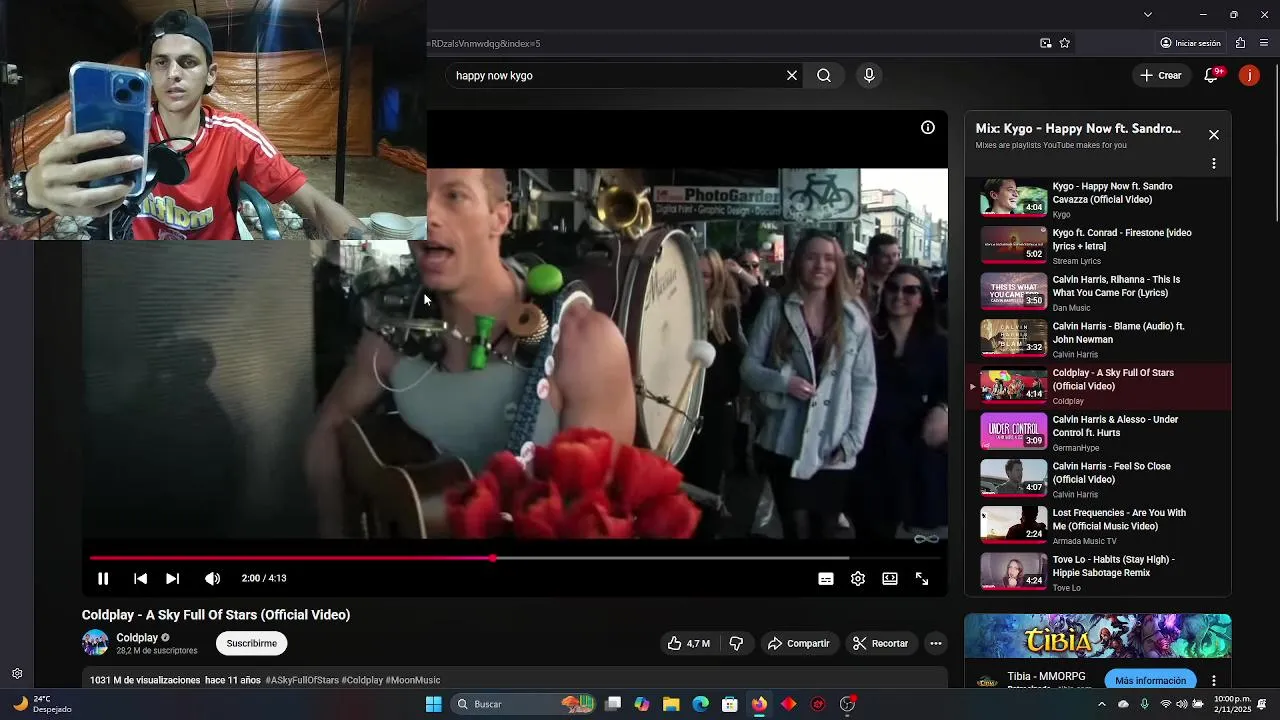Click the Compartir share button

click(x=798, y=643)
